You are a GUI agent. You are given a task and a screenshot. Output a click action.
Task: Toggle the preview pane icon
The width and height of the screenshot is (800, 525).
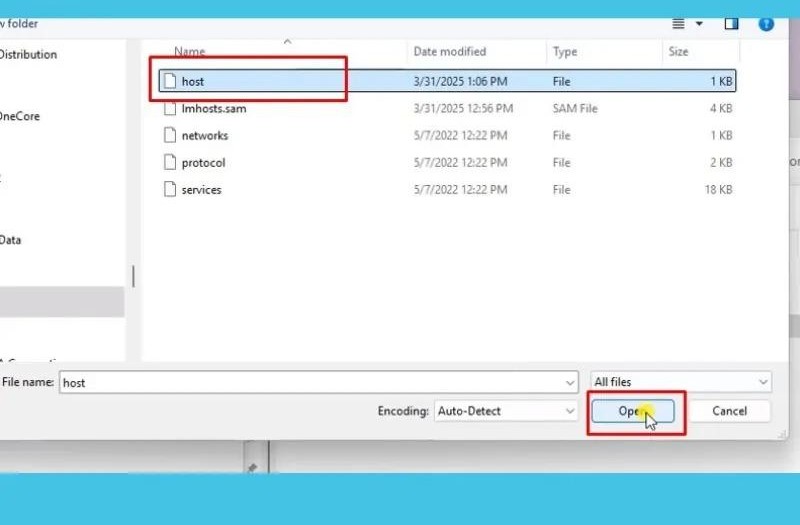point(731,24)
